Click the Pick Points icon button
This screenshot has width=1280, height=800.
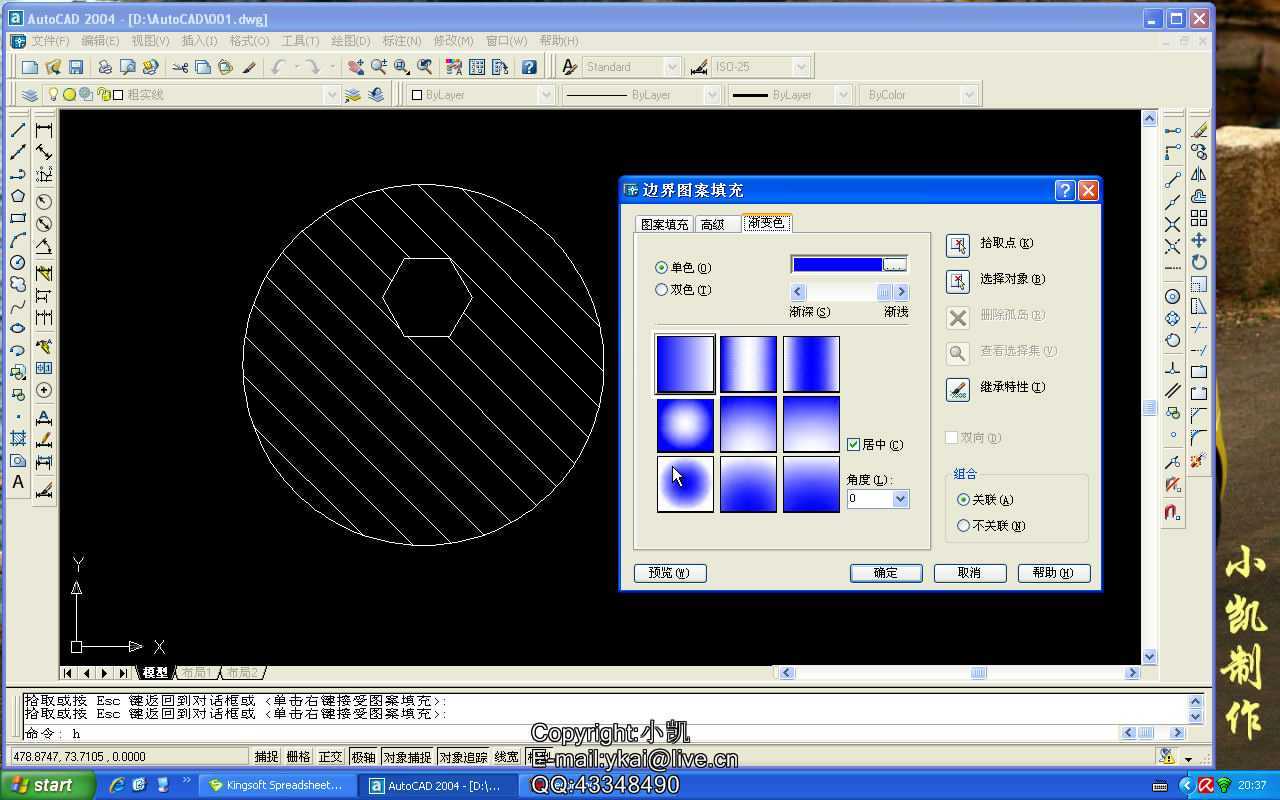click(958, 245)
